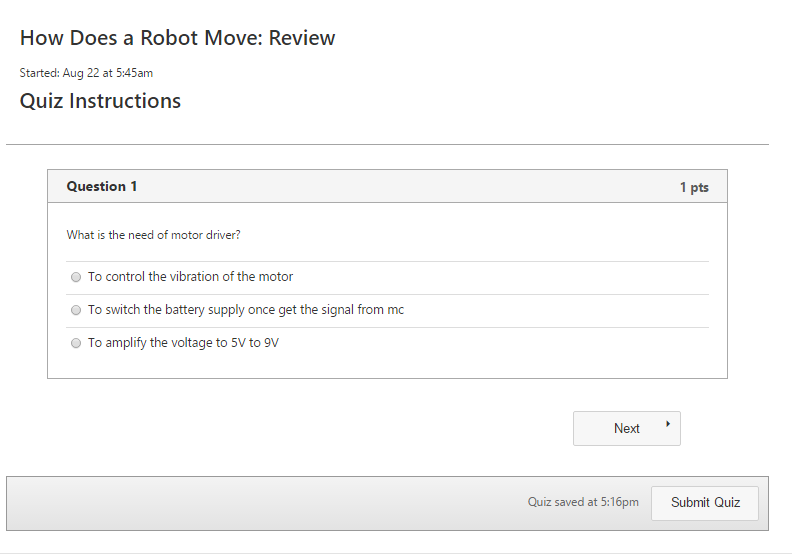The height and width of the screenshot is (554, 792).
Task: Click question text "What is the need of motor driver?"
Action: [154, 235]
